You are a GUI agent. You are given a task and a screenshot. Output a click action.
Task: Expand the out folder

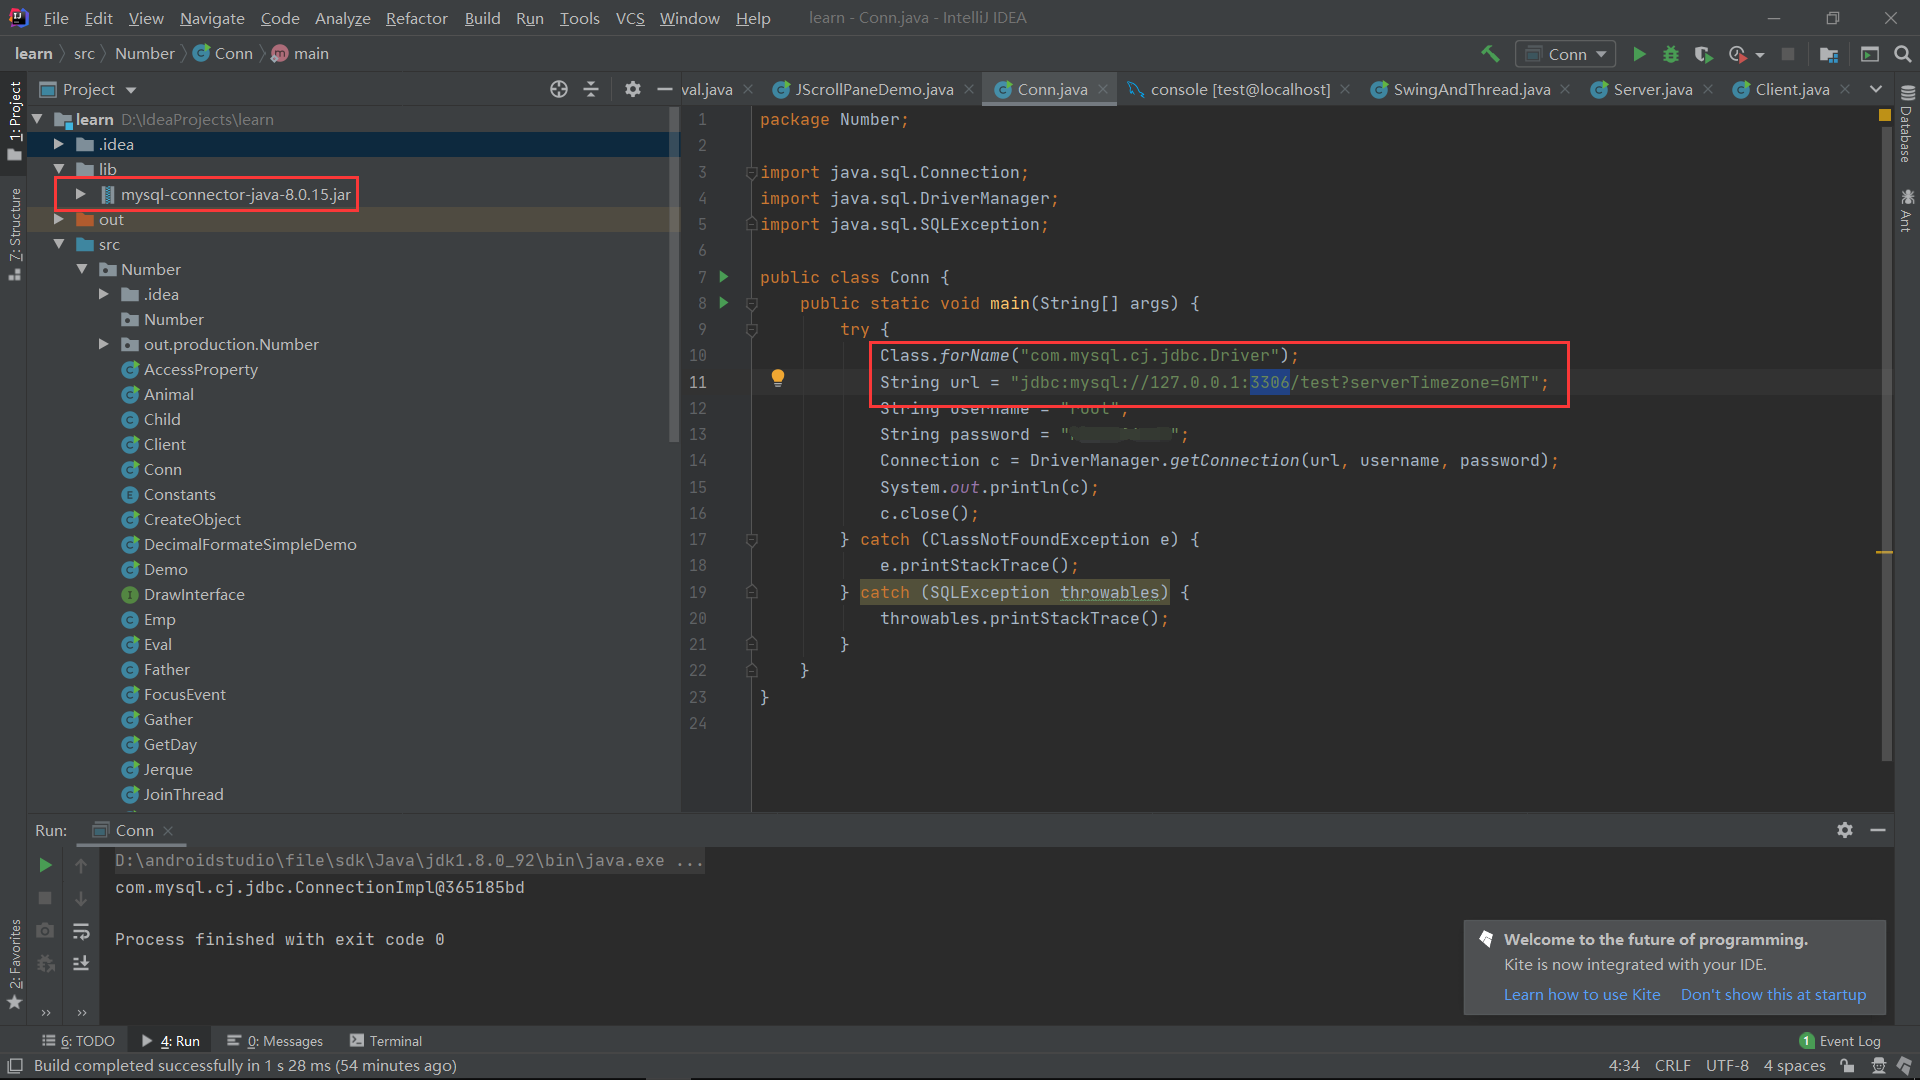point(59,219)
